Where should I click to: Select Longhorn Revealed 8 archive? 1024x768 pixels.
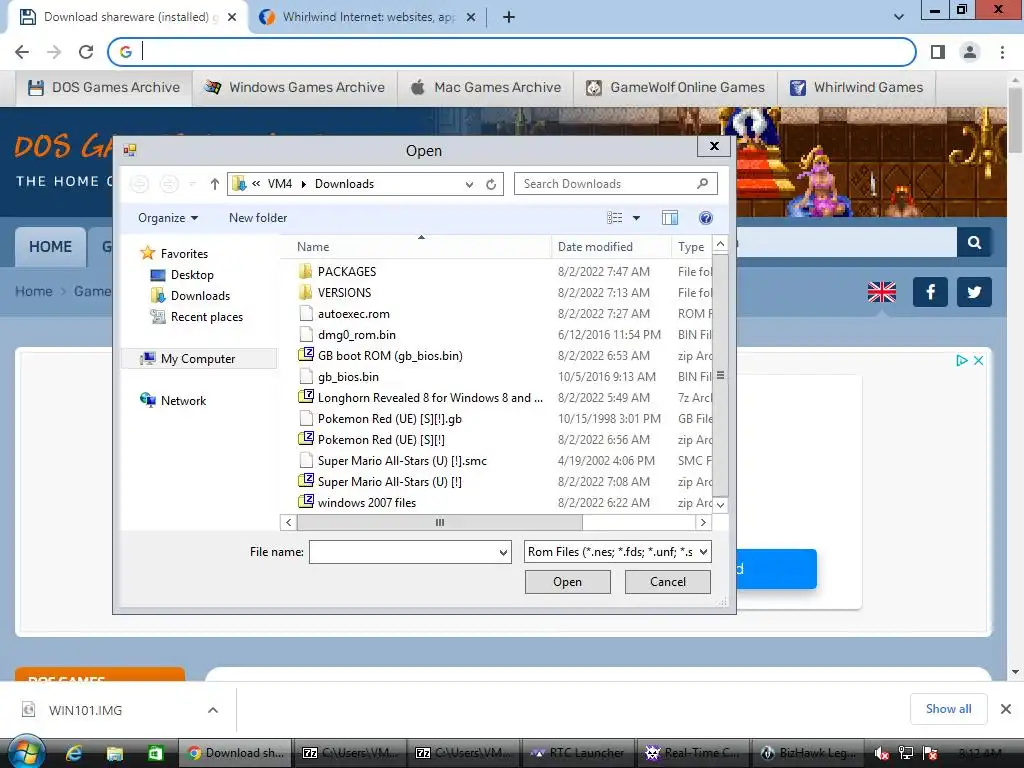(x=430, y=398)
